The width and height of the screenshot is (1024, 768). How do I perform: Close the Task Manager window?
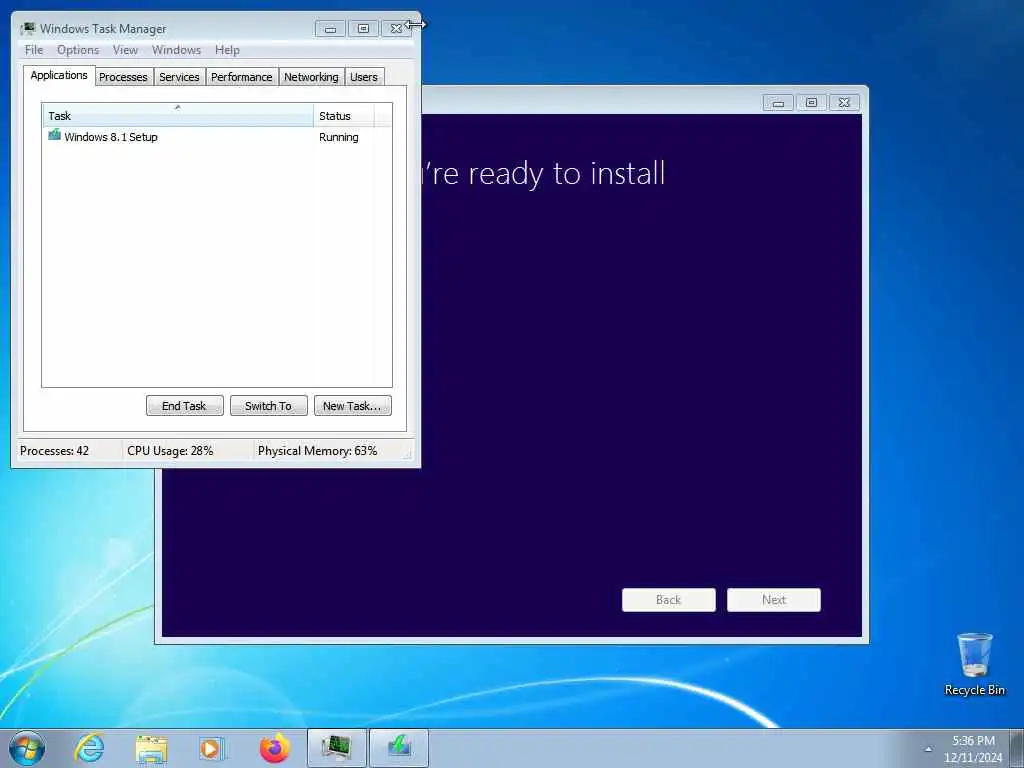[395, 29]
